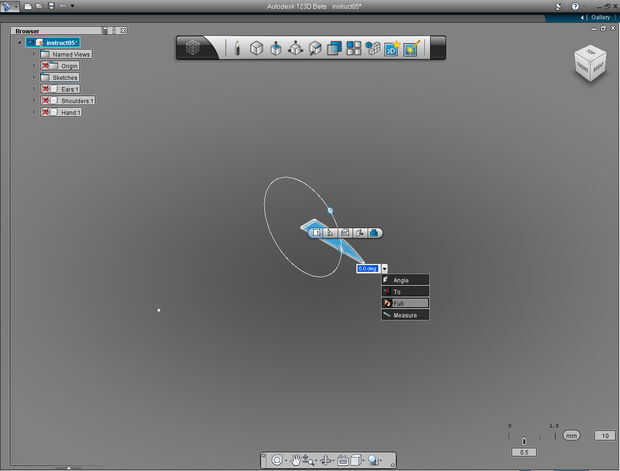Click the blue sphere display icon
Image resolution: width=620 pixels, height=471 pixels.
coord(373,460)
